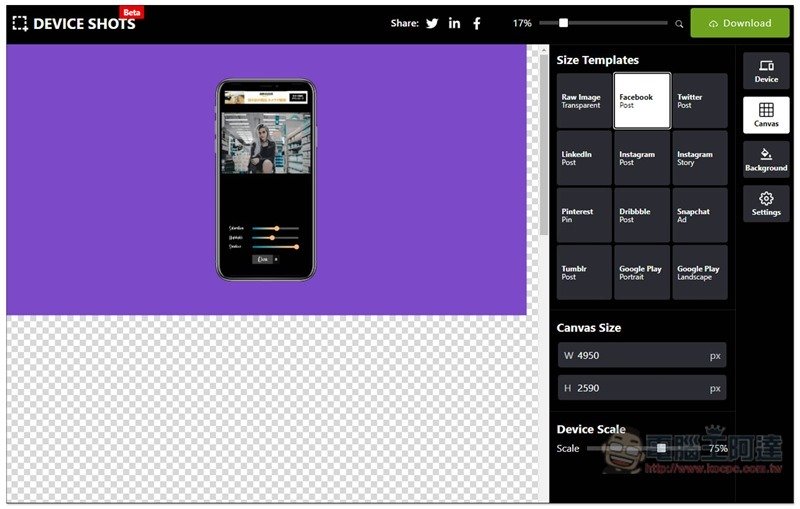This screenshot has height=509, width=800.
Task: Click the canvas height input field
Action: (640, 388)
